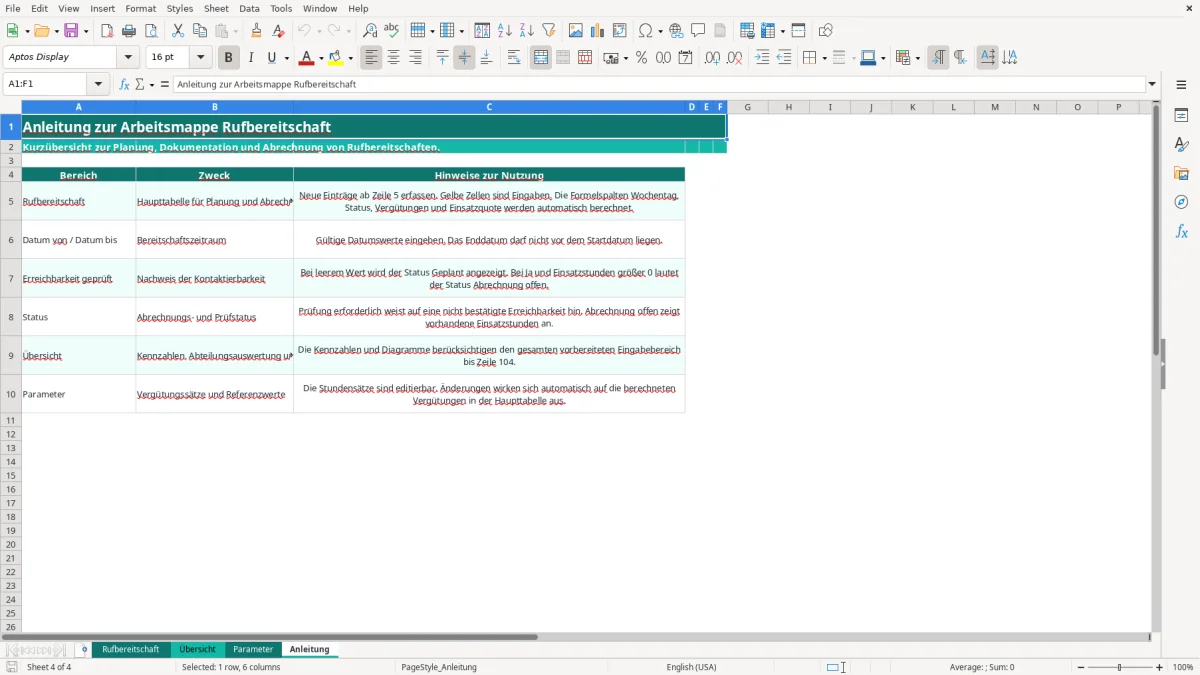Click Export as PDF icon

click(x=107, y=31)
